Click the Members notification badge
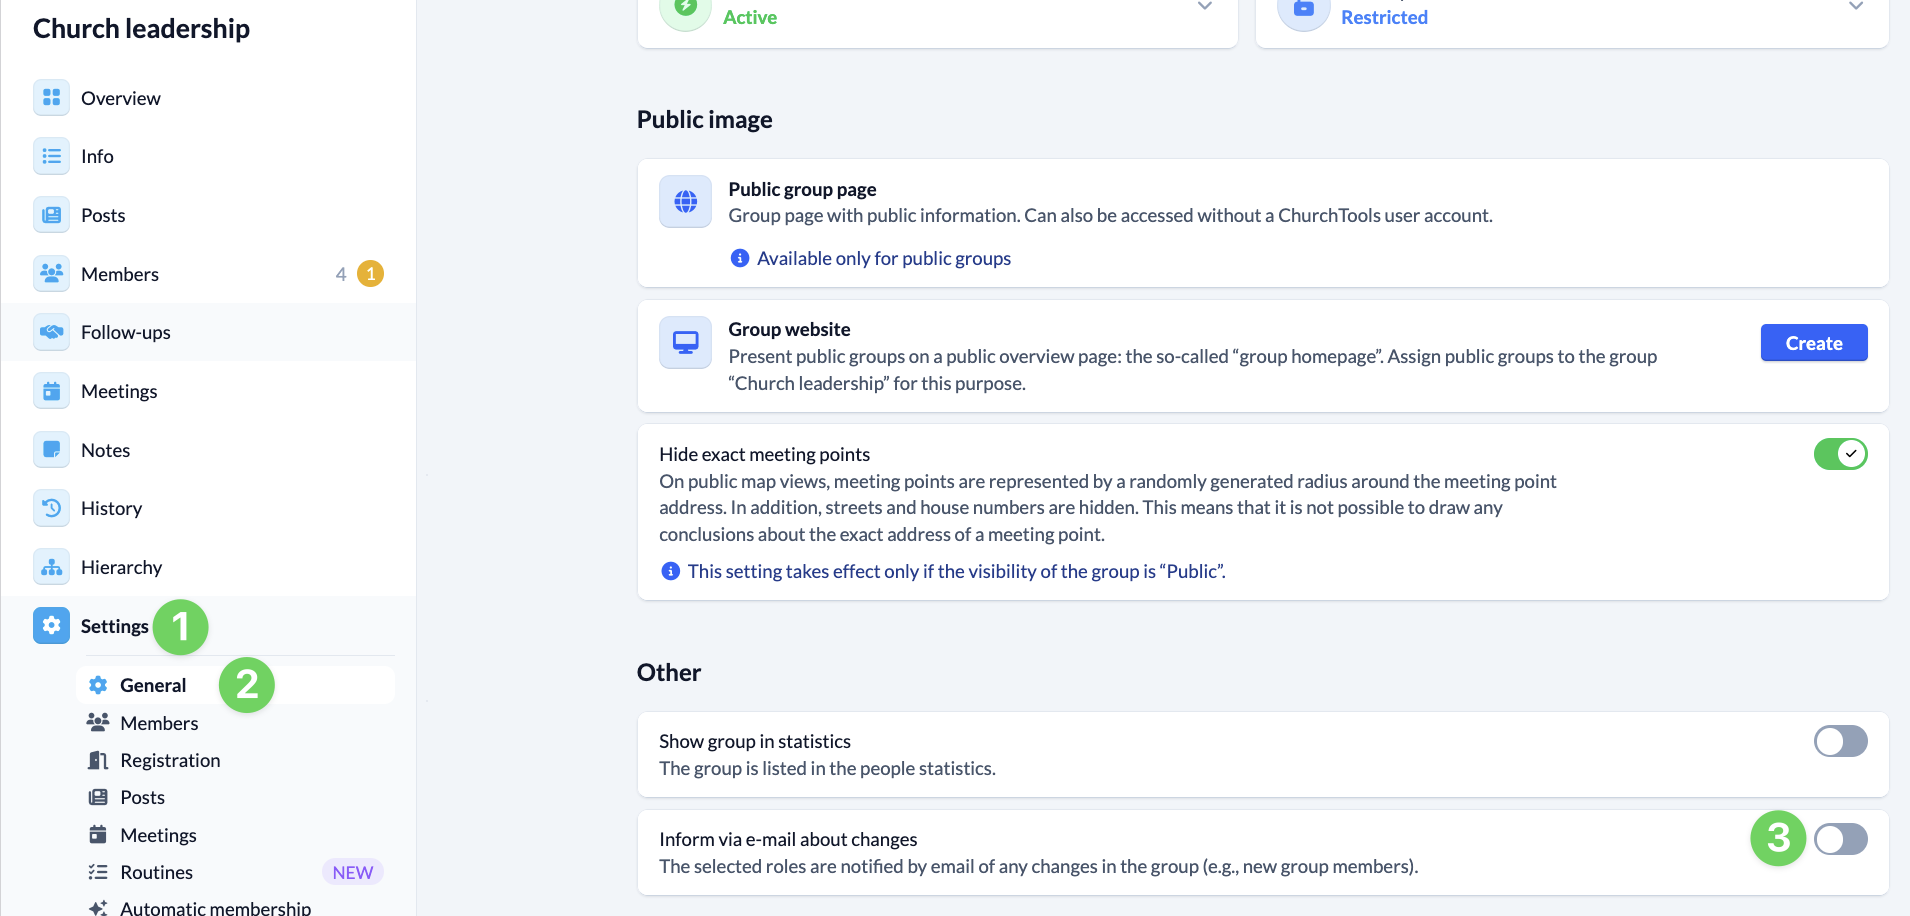Viewport: 1910px width, 916px height. (370, 274)
